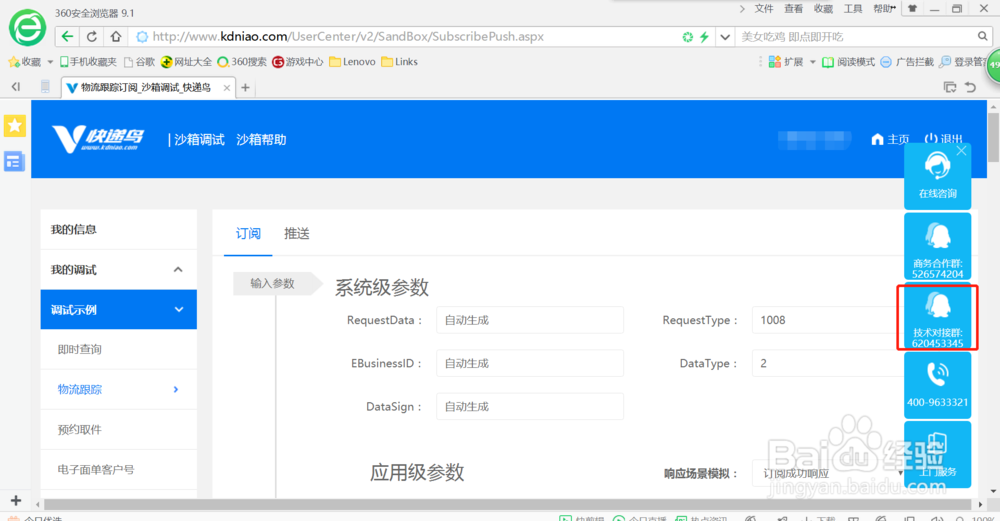The width and height of the screenshot is (1000, 521).
Task: Open 360搜索 bookmark
Action: pyautogui.click(x=242, y=62)
